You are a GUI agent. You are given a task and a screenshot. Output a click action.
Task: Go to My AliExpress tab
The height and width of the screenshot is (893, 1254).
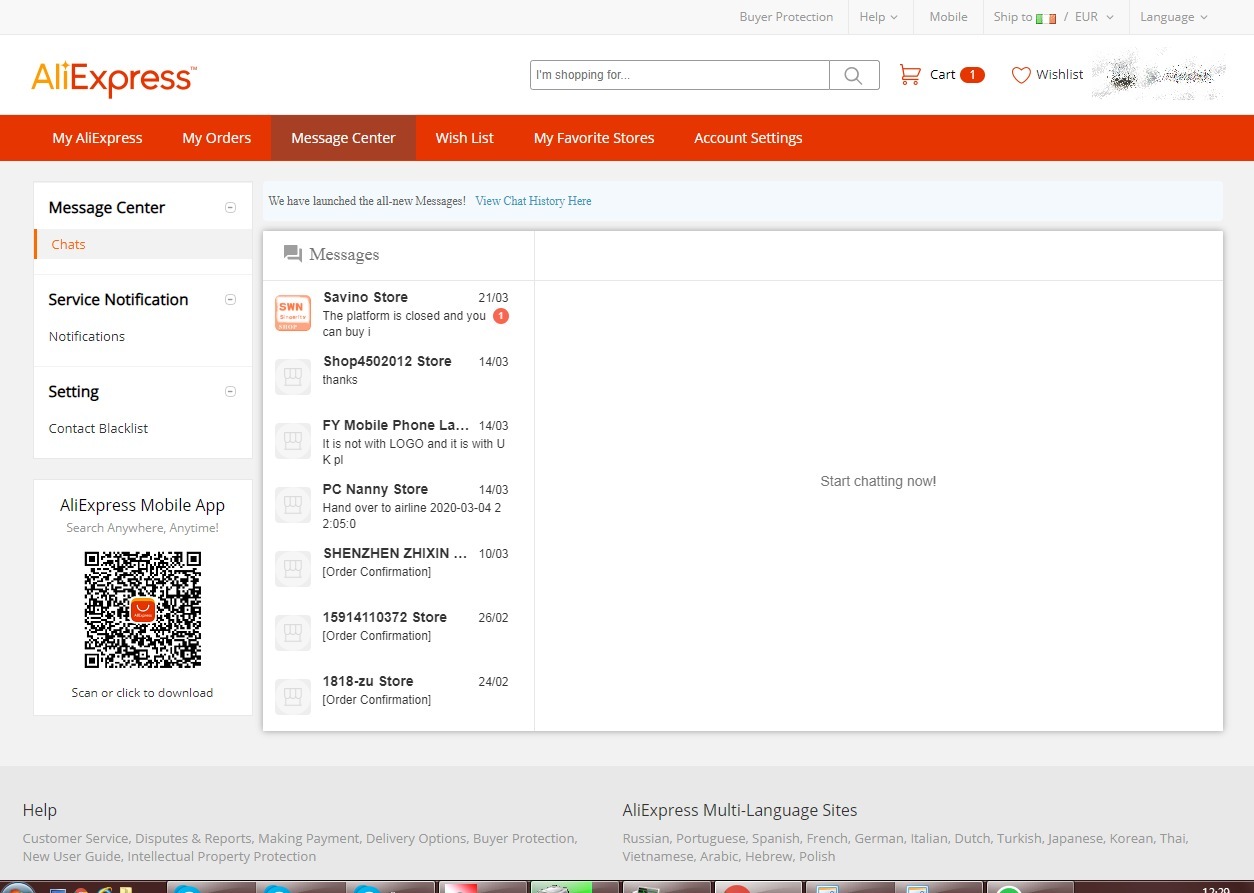pyautogui.click(x=97, y=138)
